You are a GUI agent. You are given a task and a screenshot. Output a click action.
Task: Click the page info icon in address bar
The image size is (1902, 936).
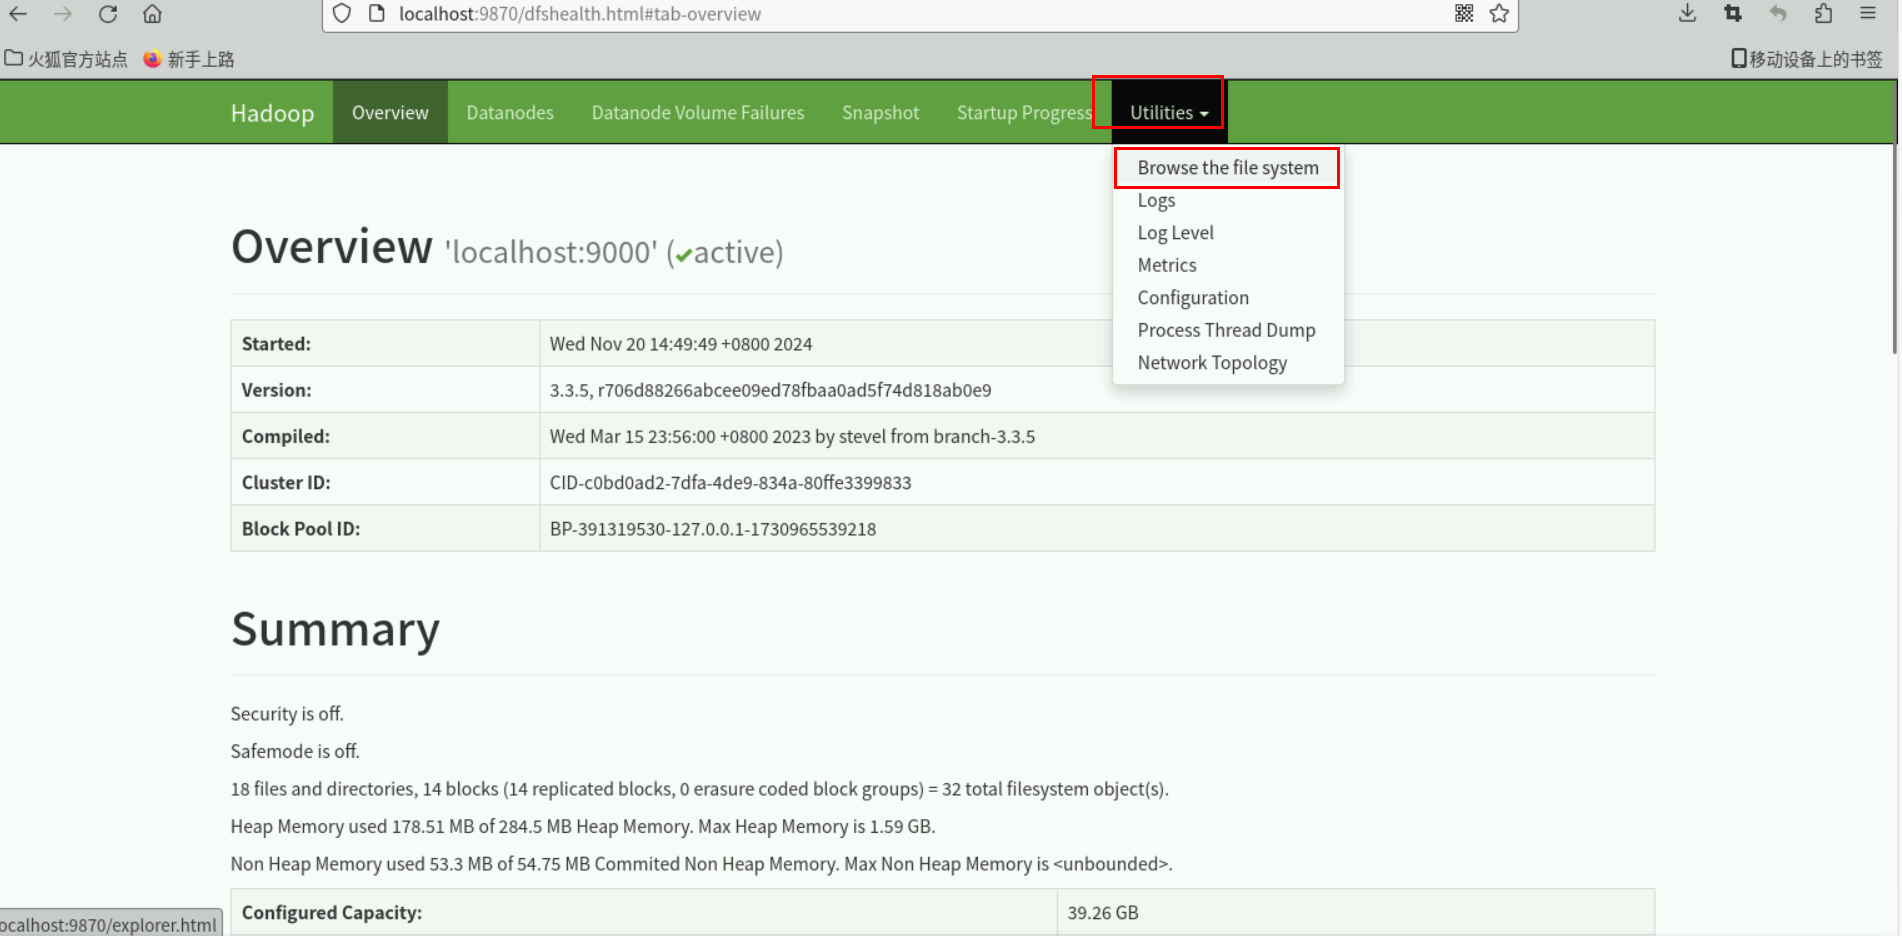pos(377,14)
